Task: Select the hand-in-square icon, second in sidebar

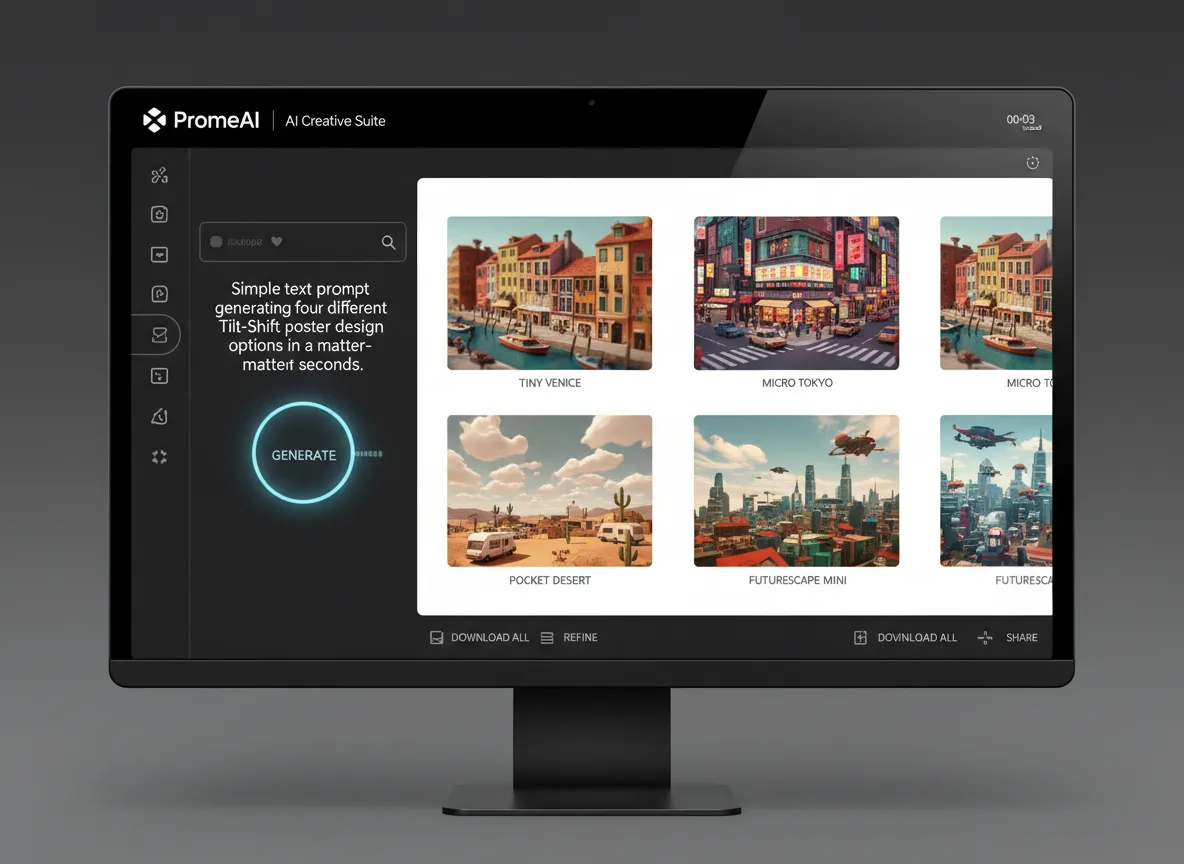Action: pyautogui.click(x=159, y=214)
